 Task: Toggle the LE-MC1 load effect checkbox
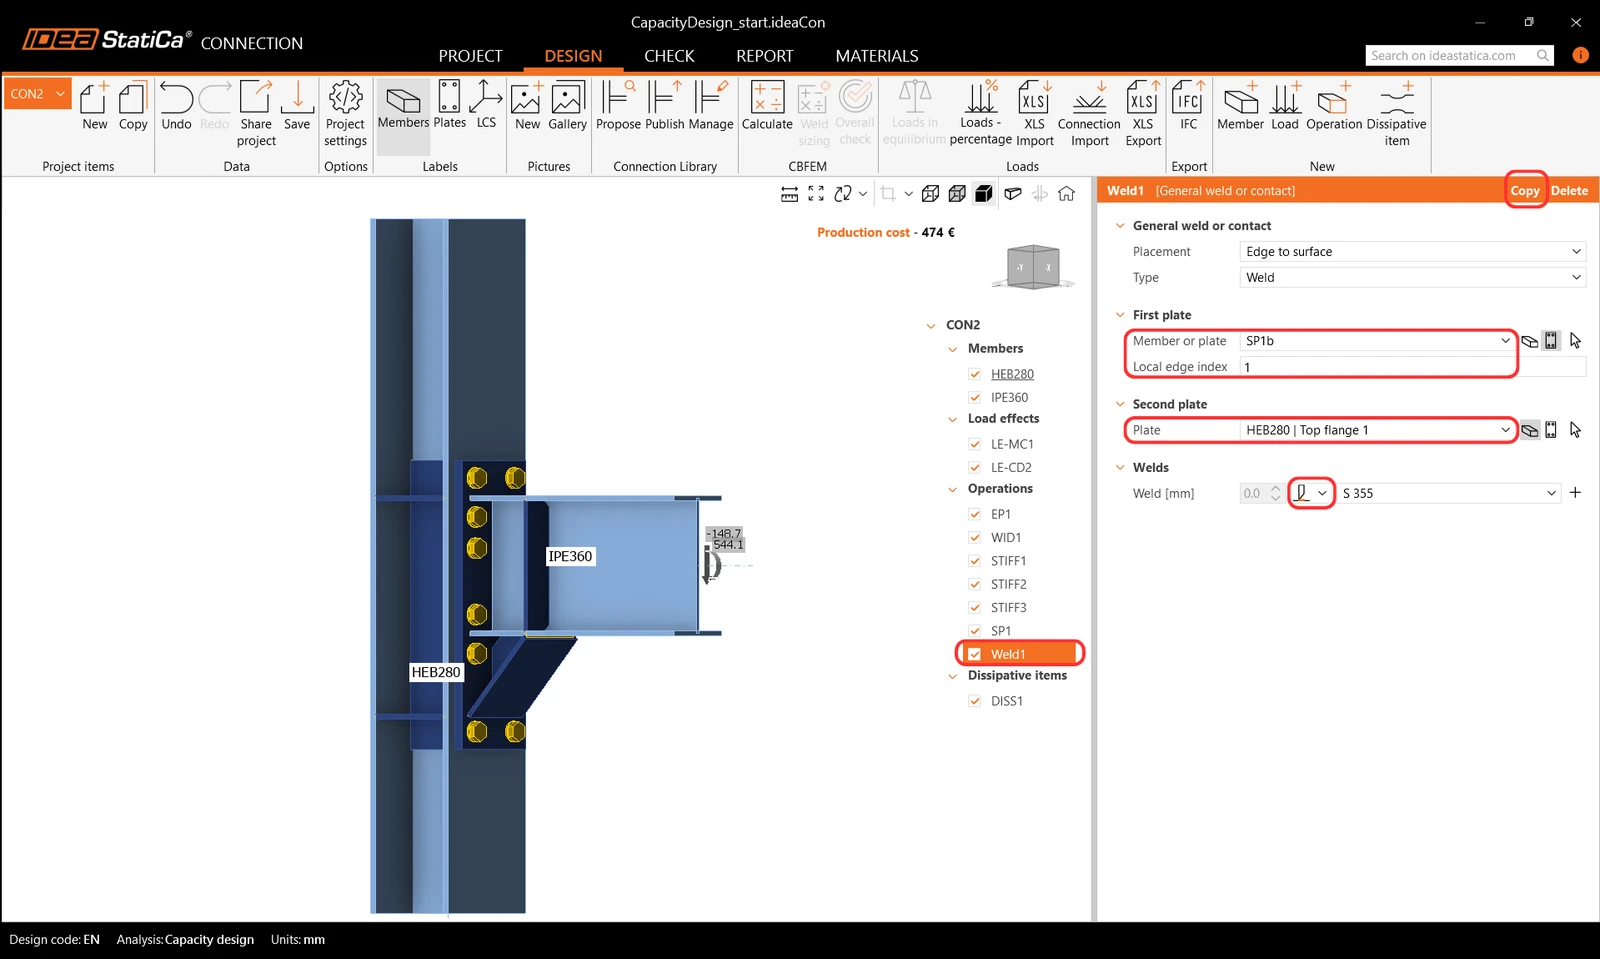[x=975, y=444]
